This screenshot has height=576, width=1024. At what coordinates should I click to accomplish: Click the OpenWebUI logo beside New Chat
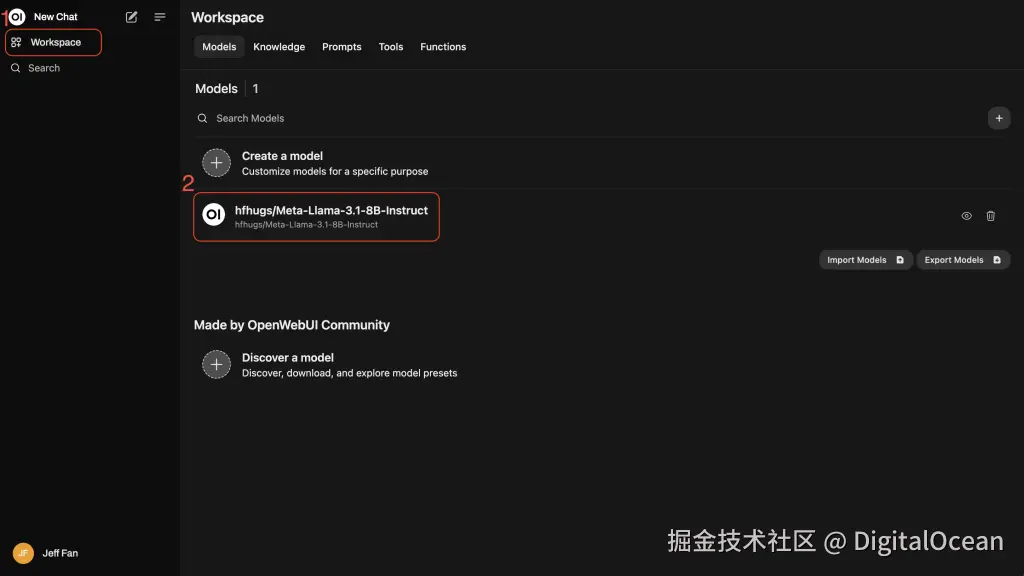point(17,17)
